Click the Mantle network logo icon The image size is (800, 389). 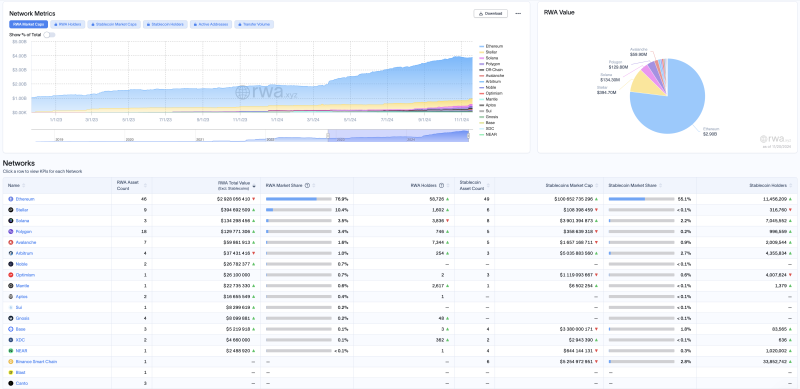[11, 286]
